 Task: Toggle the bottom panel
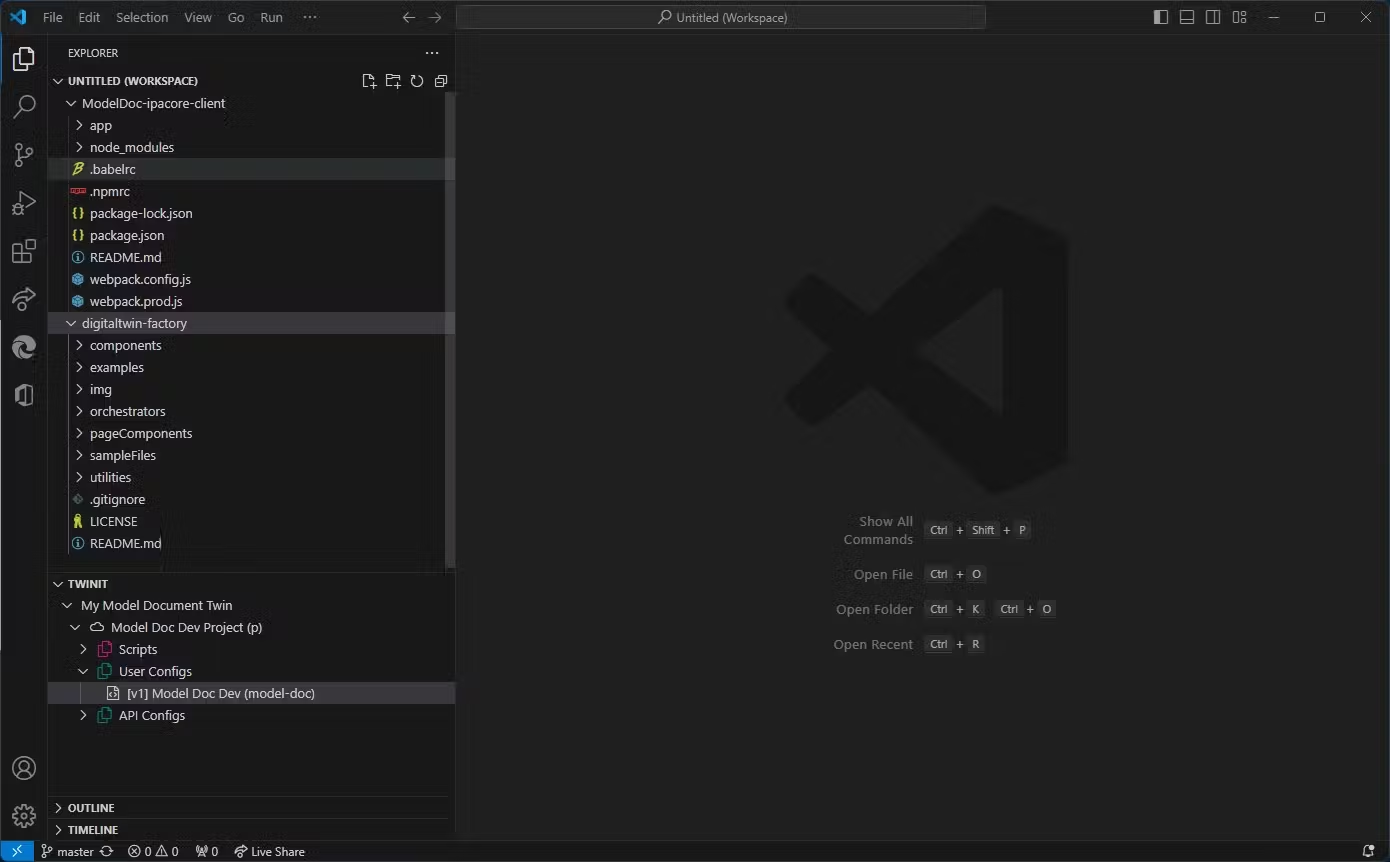point(1187,17)
